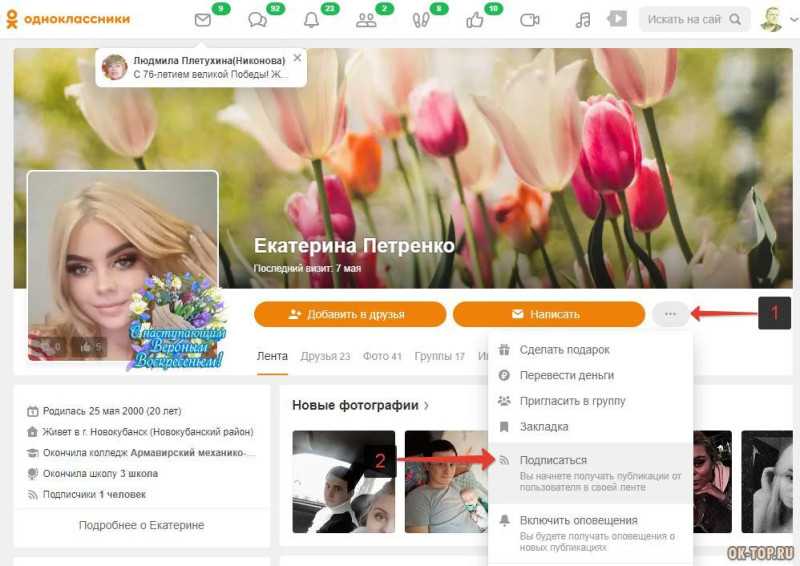Open the notifications bell icon
800x566 pixels.
point(311,20)
